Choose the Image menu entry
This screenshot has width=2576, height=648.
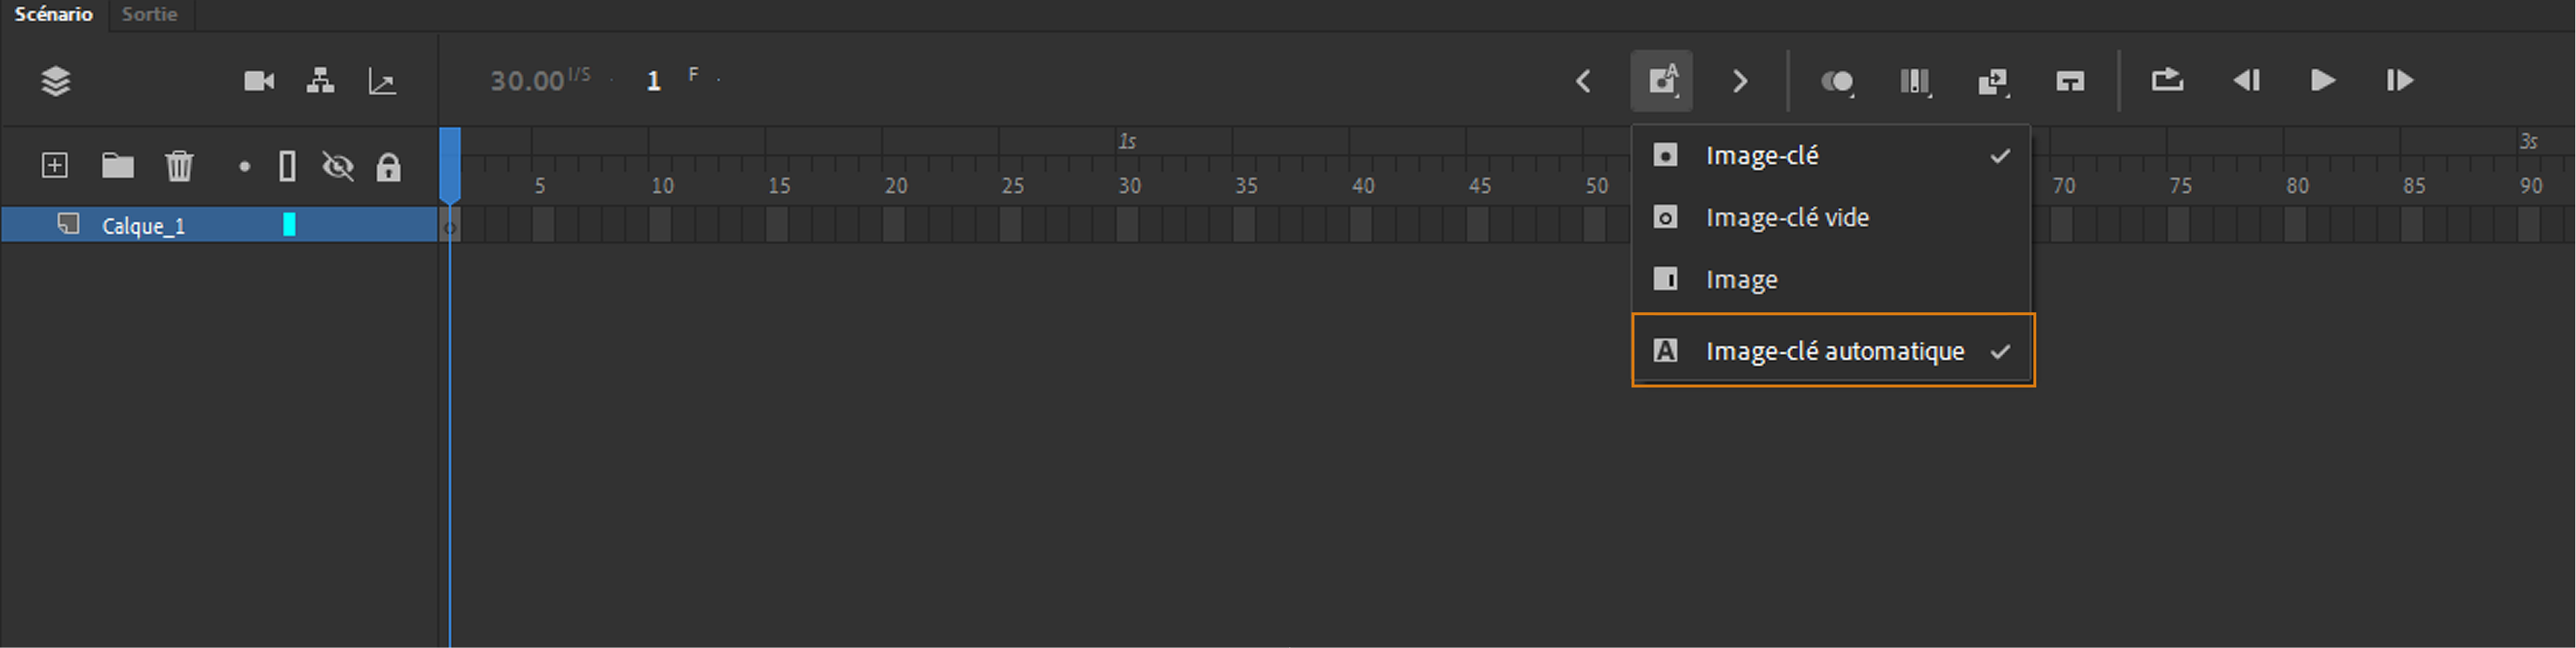coord(1741,279)
